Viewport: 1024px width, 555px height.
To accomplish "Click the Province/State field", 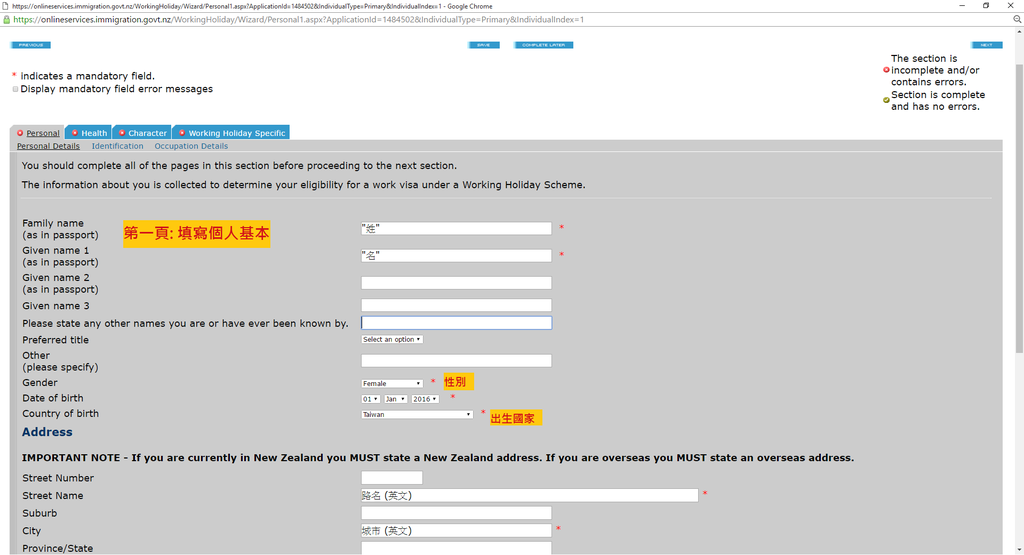I will tap(456, 548).
